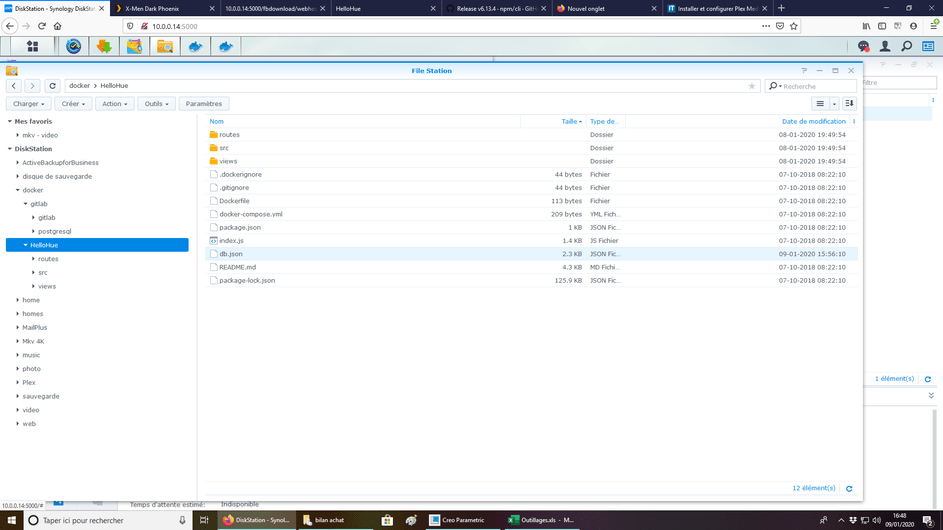Image resolution: width=943 pixels, height=530 pixels.
Task: Open view mode dropdown arrow
Action: tap(834, 103)
